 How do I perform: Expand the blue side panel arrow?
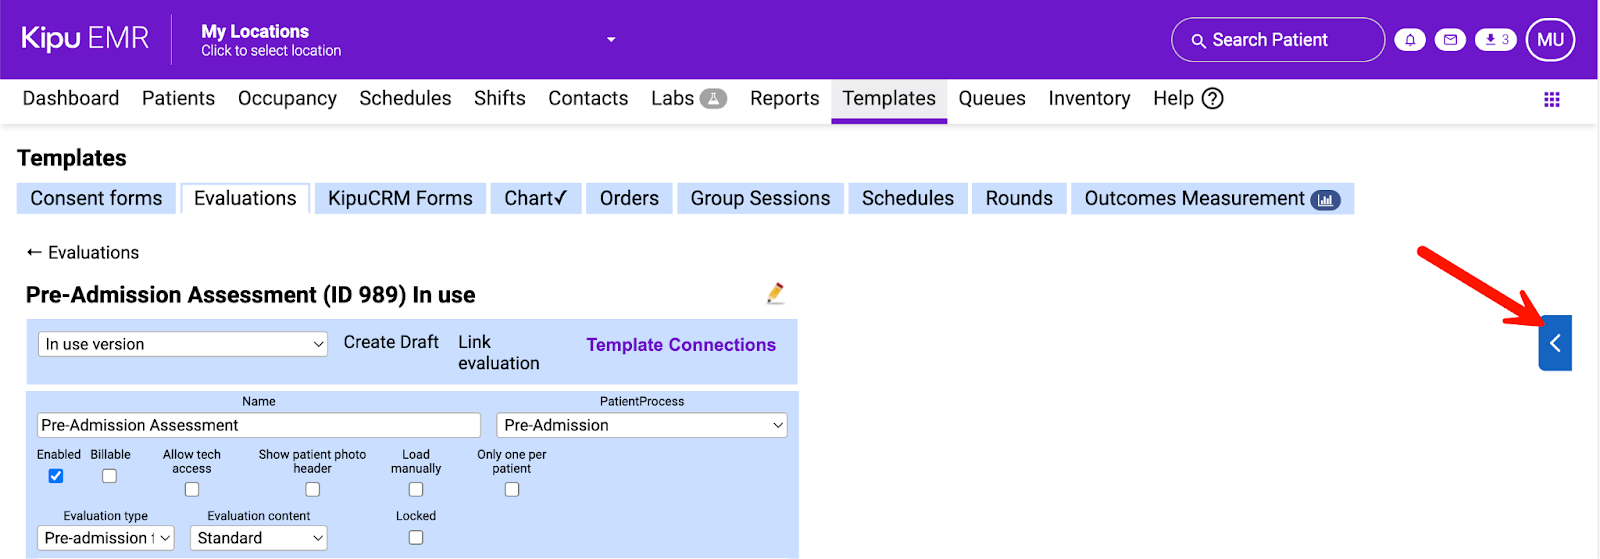(x=1555, y=343)
